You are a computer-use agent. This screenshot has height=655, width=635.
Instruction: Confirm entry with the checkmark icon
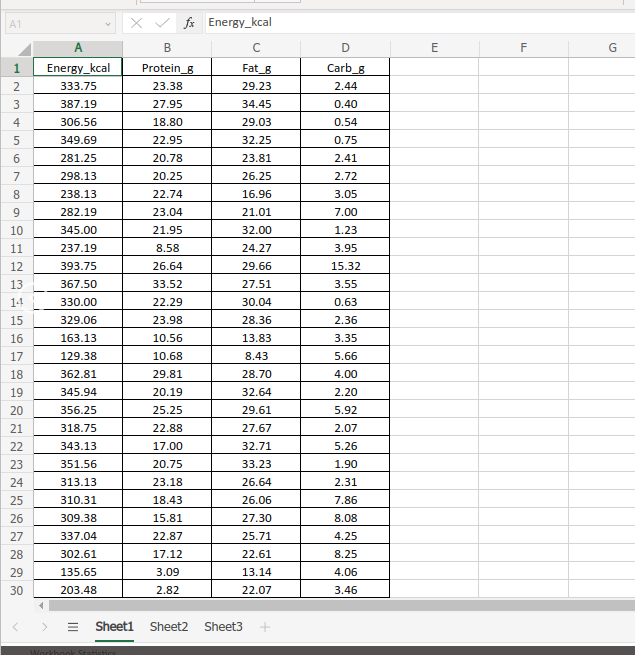(162, 23)
